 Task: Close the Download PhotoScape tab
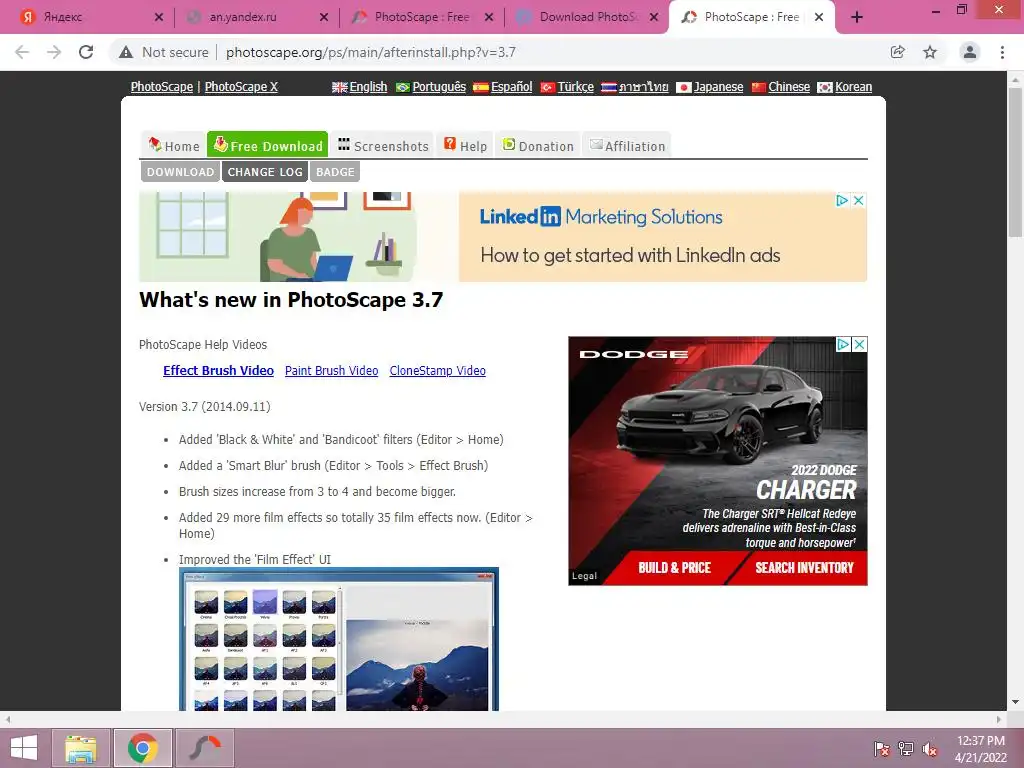[x=654, y=18]
